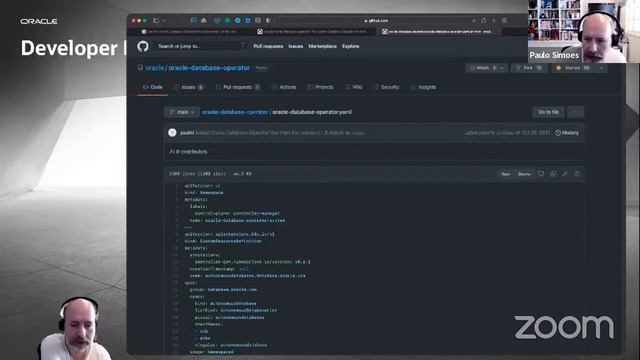Select the Projects tab
Screen dimensions: 640x360
[320, 87]
